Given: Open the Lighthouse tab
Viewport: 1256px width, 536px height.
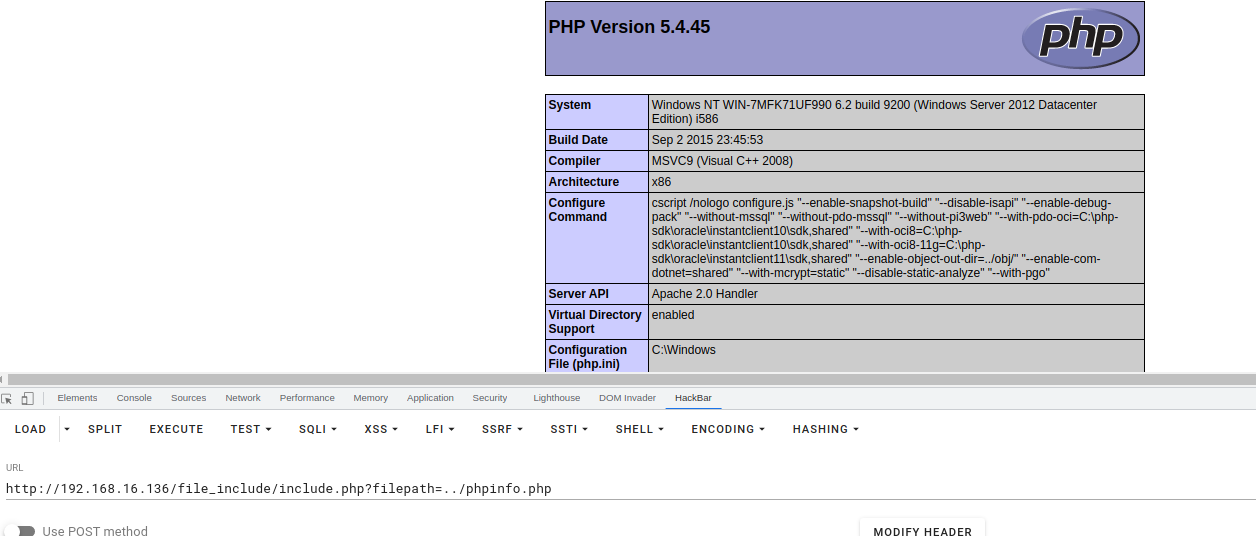Looking at the screenshot, I should click(x=556, y=398).
